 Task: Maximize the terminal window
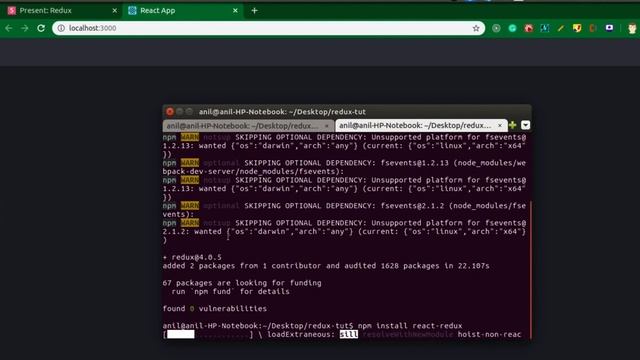click(189, 111)
